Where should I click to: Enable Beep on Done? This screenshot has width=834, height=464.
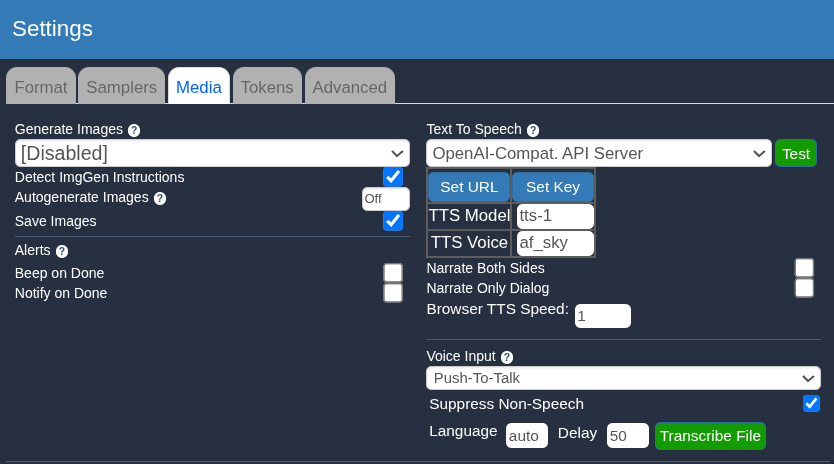coord(393,272)
